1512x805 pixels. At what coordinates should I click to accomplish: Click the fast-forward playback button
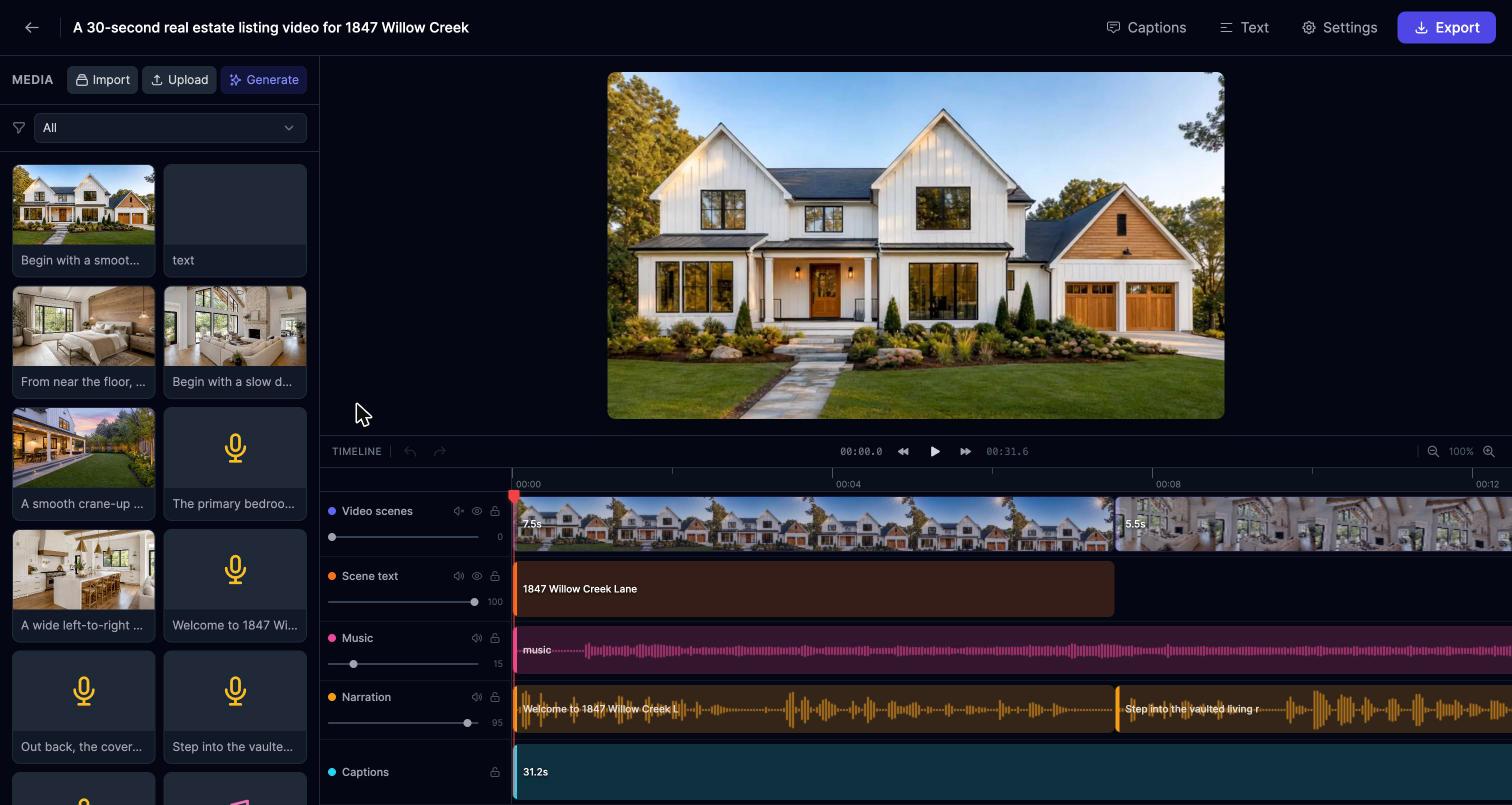coord(965,452)
